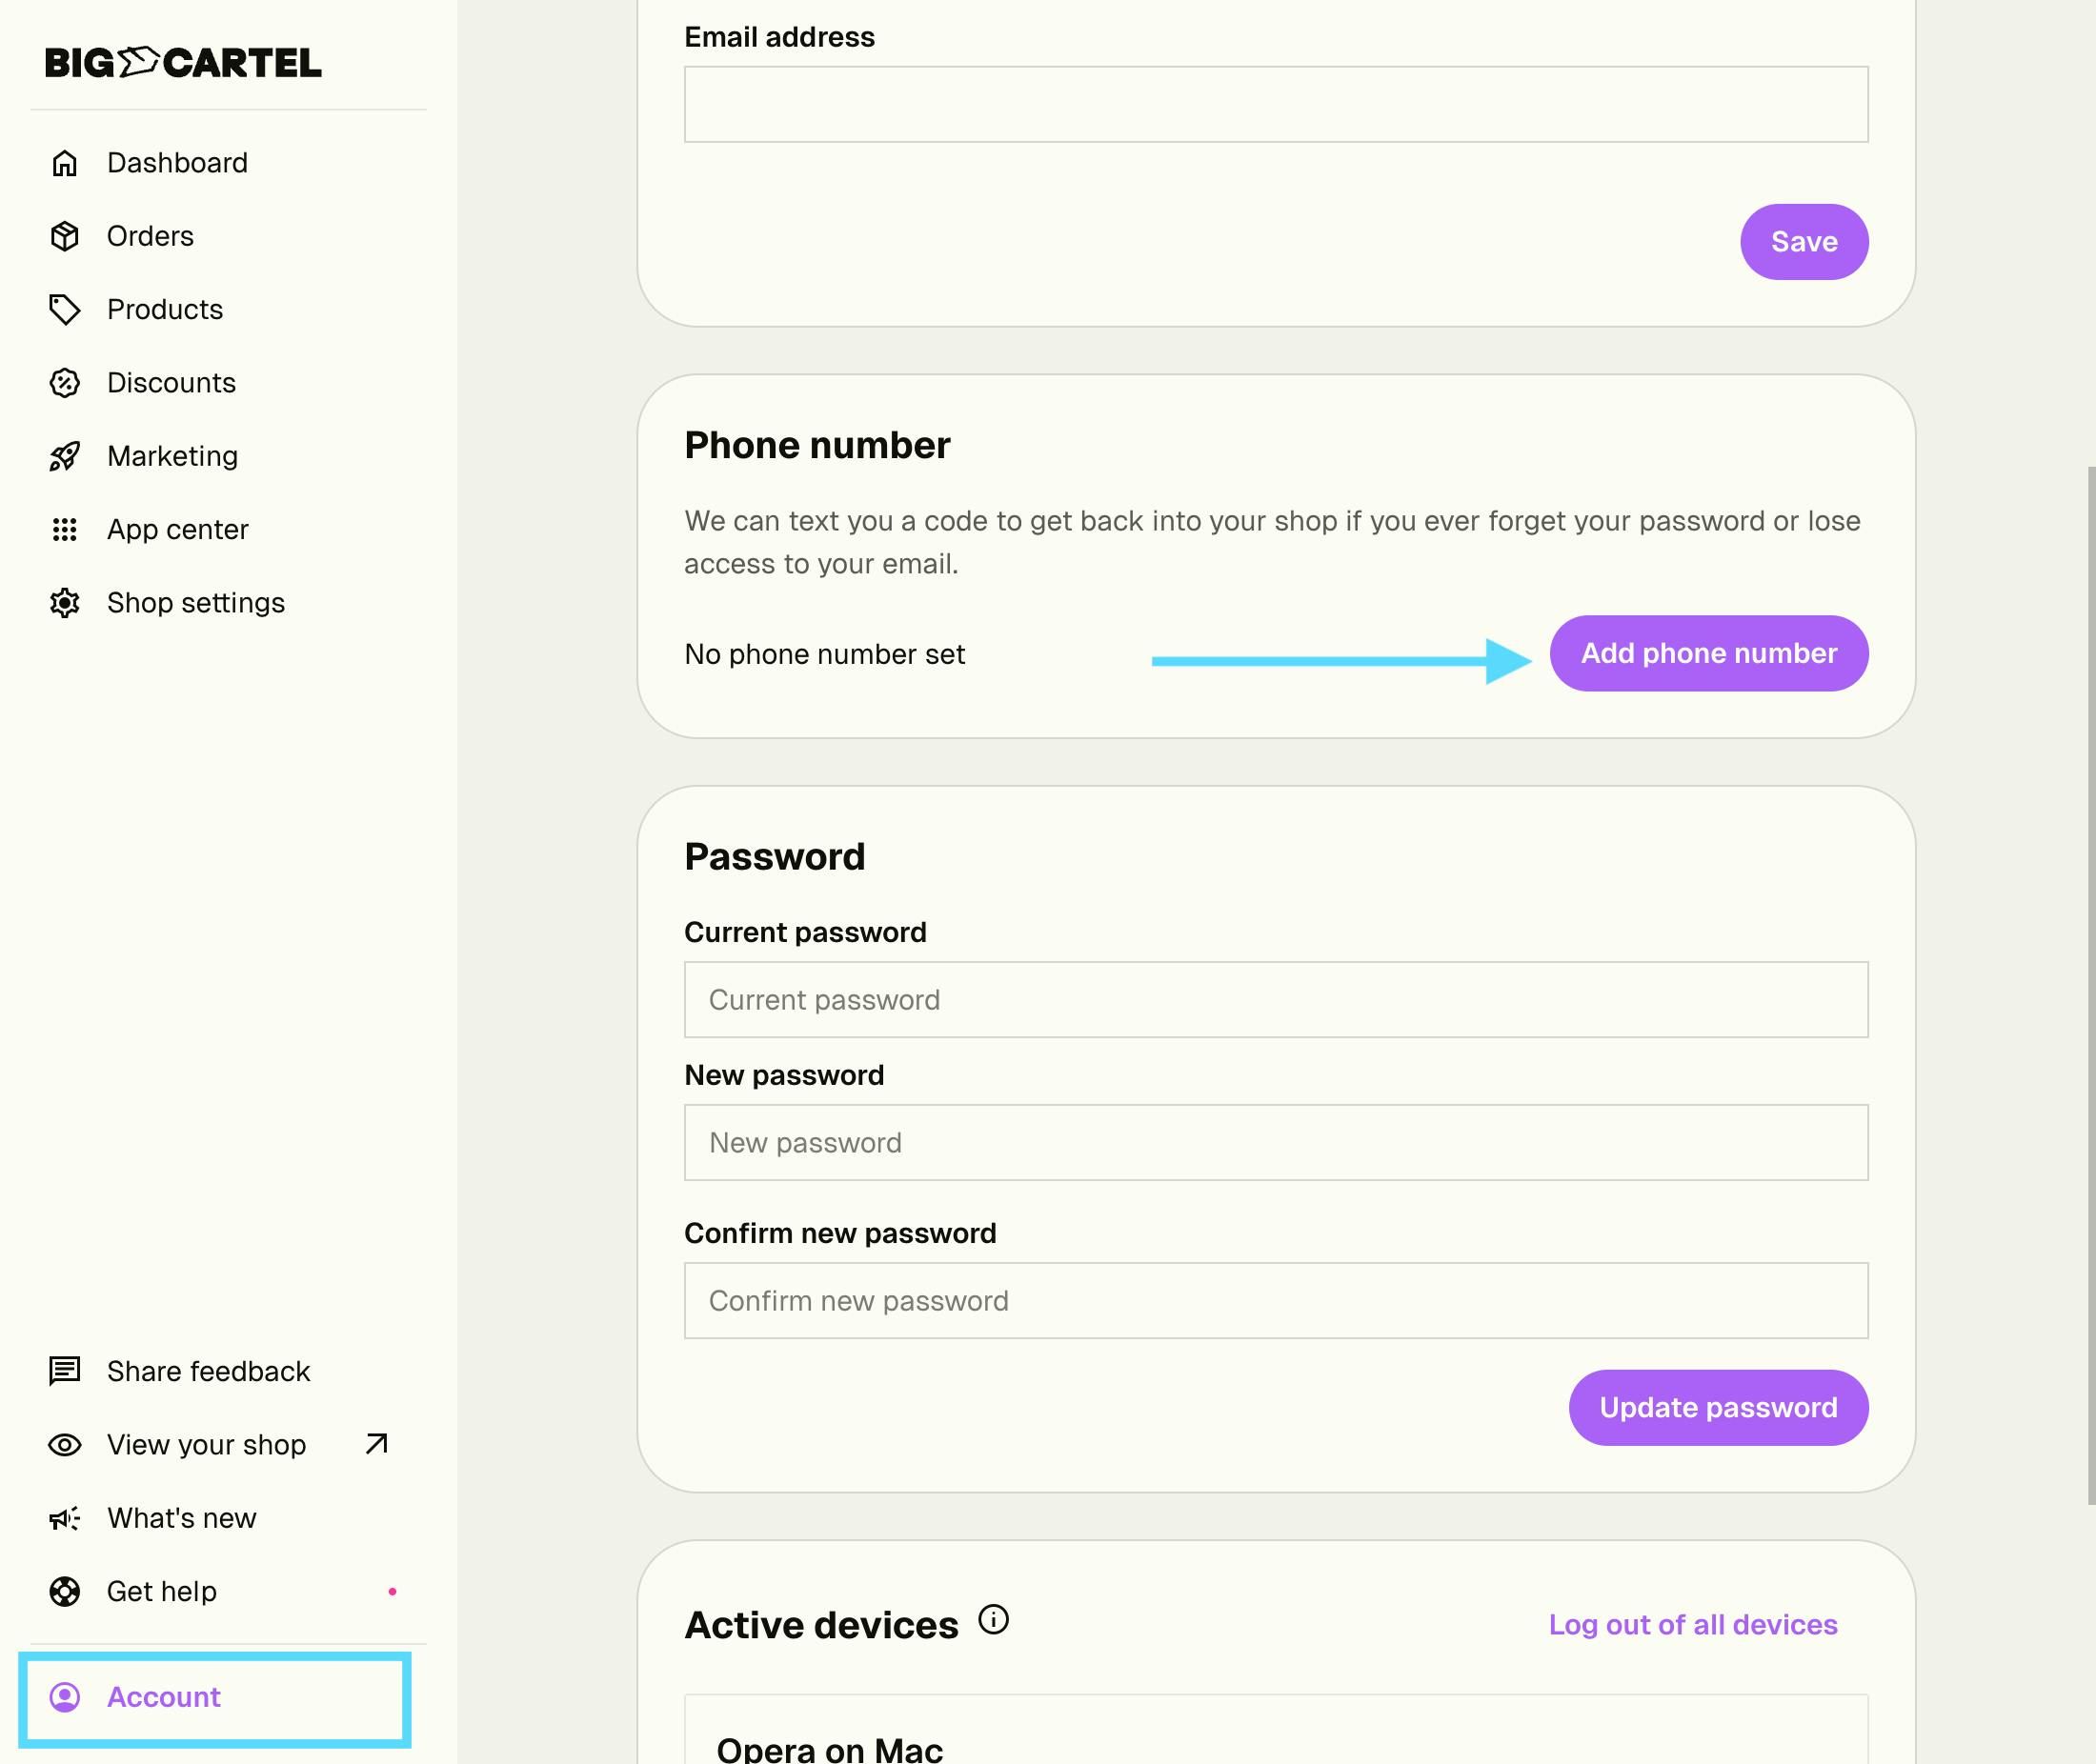2096x1764 pixels.
Task: Save the email address changes
Action: click(x=1803, y=242)
